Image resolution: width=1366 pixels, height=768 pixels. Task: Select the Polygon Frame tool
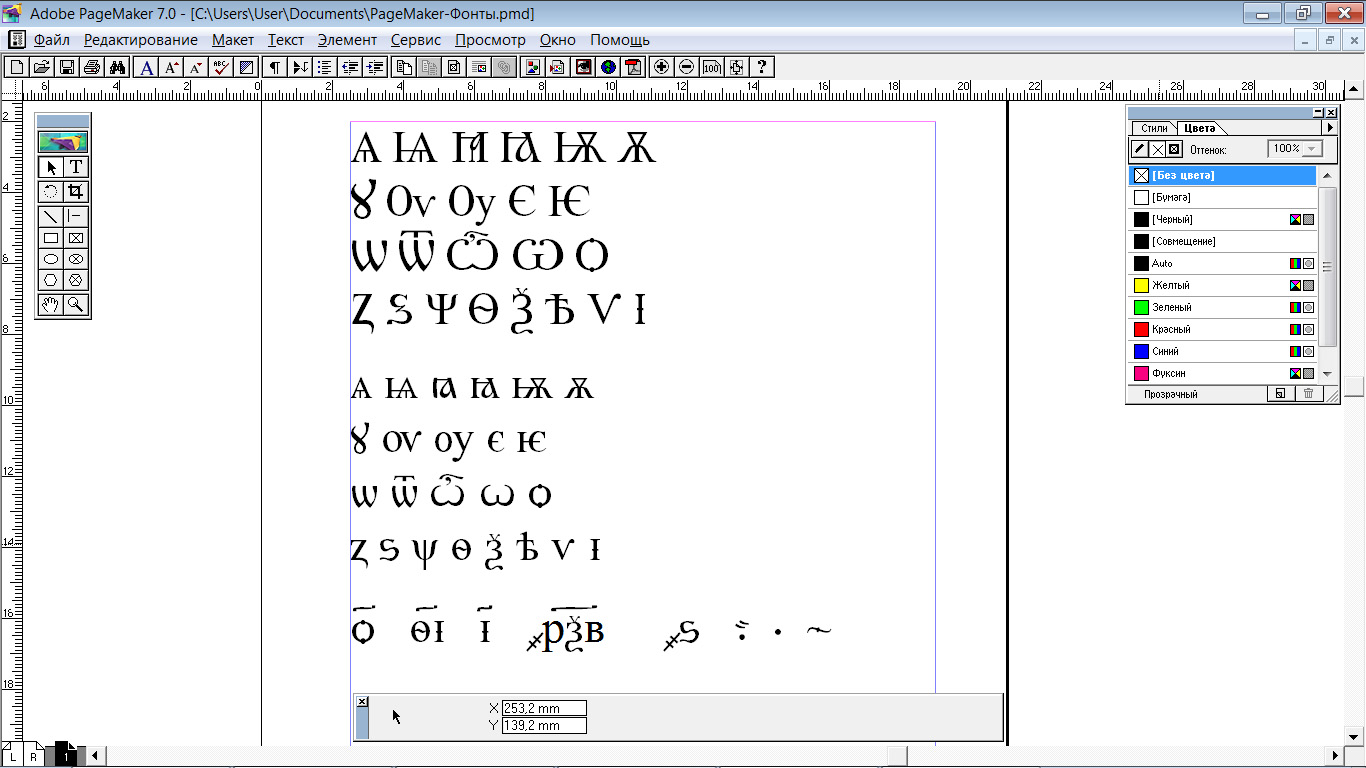click(x=75, y=280)
